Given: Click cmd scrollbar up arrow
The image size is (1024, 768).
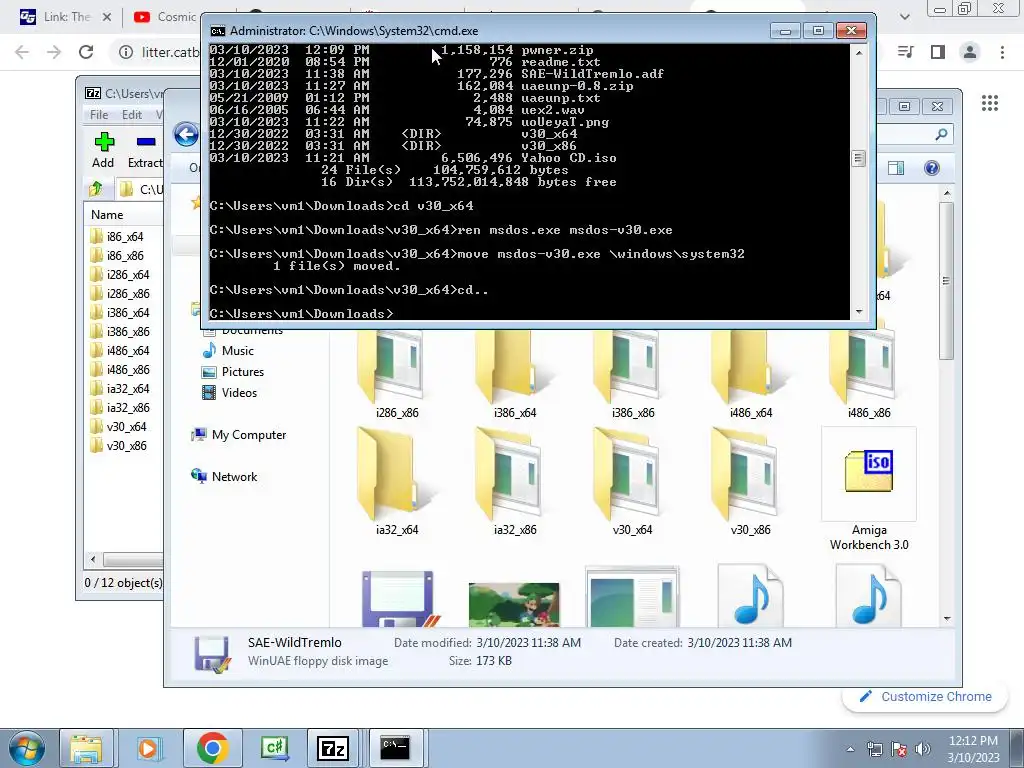Looking at the screenshot, I should coord(859,53).
